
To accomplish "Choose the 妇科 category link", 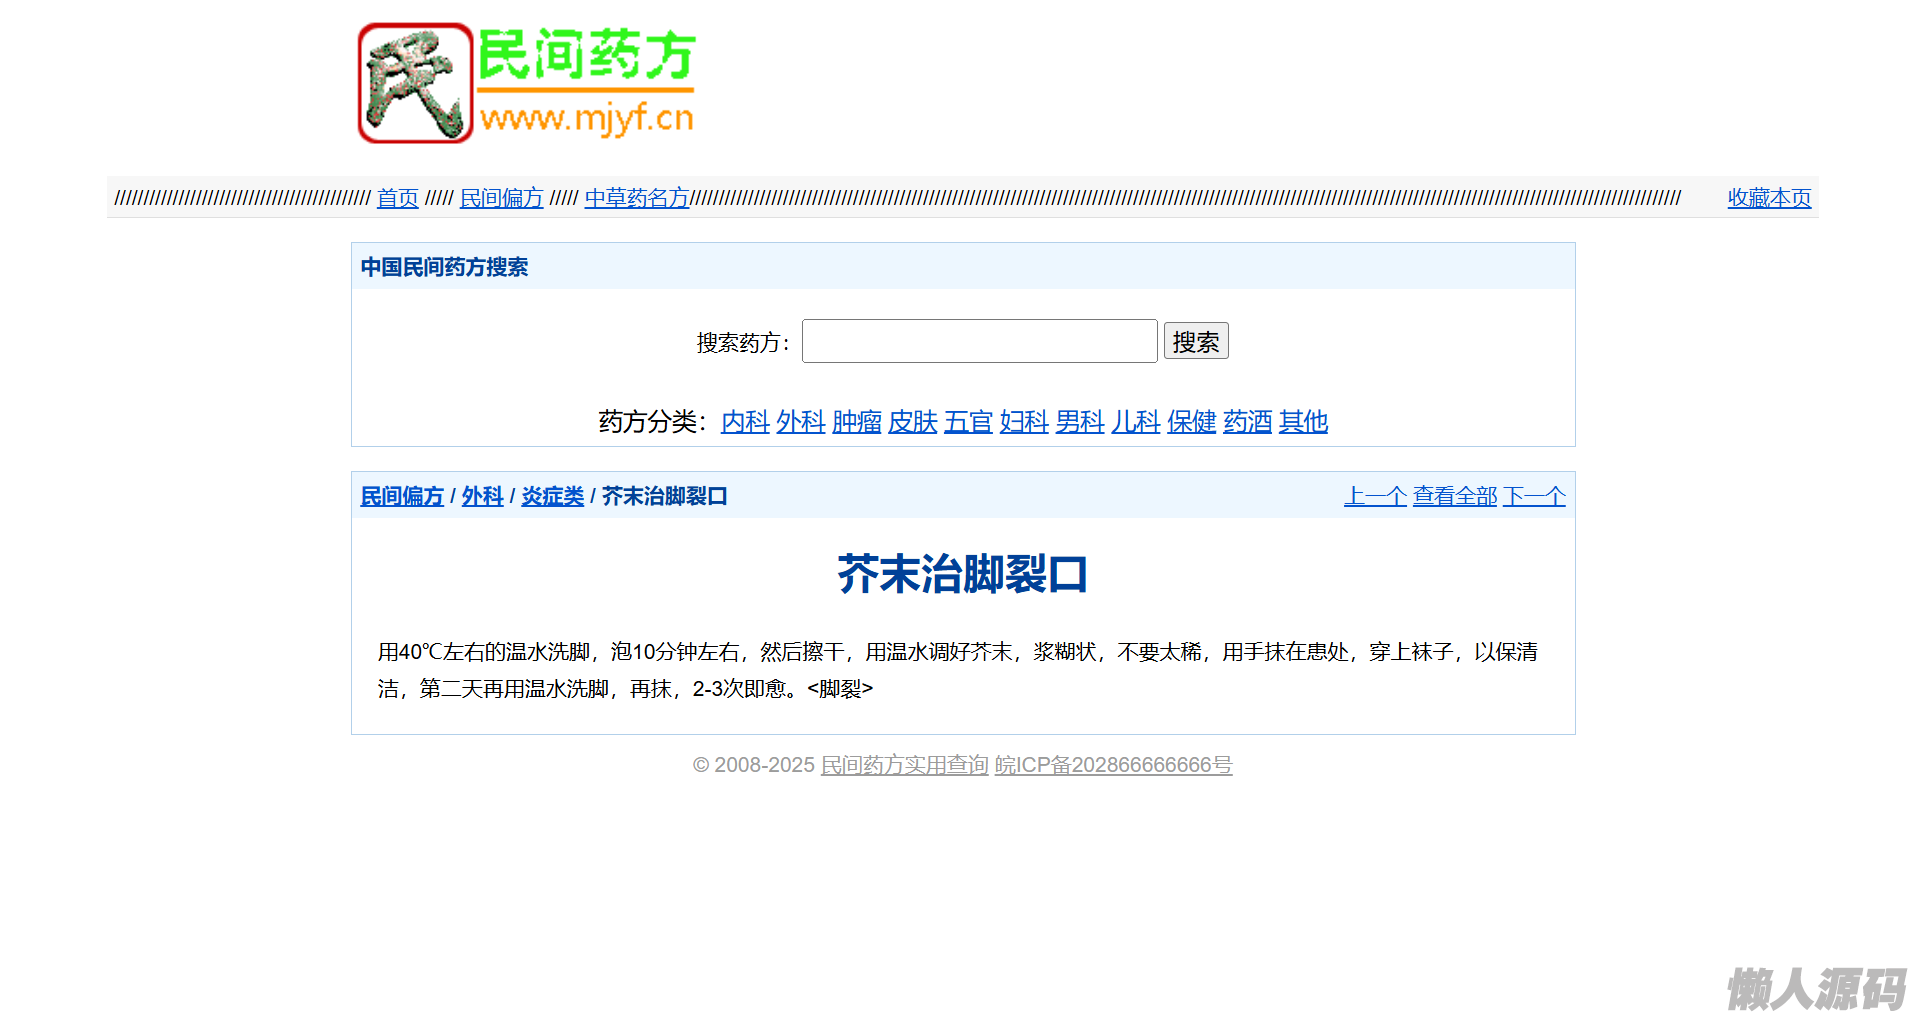I will coord(1024,422).
